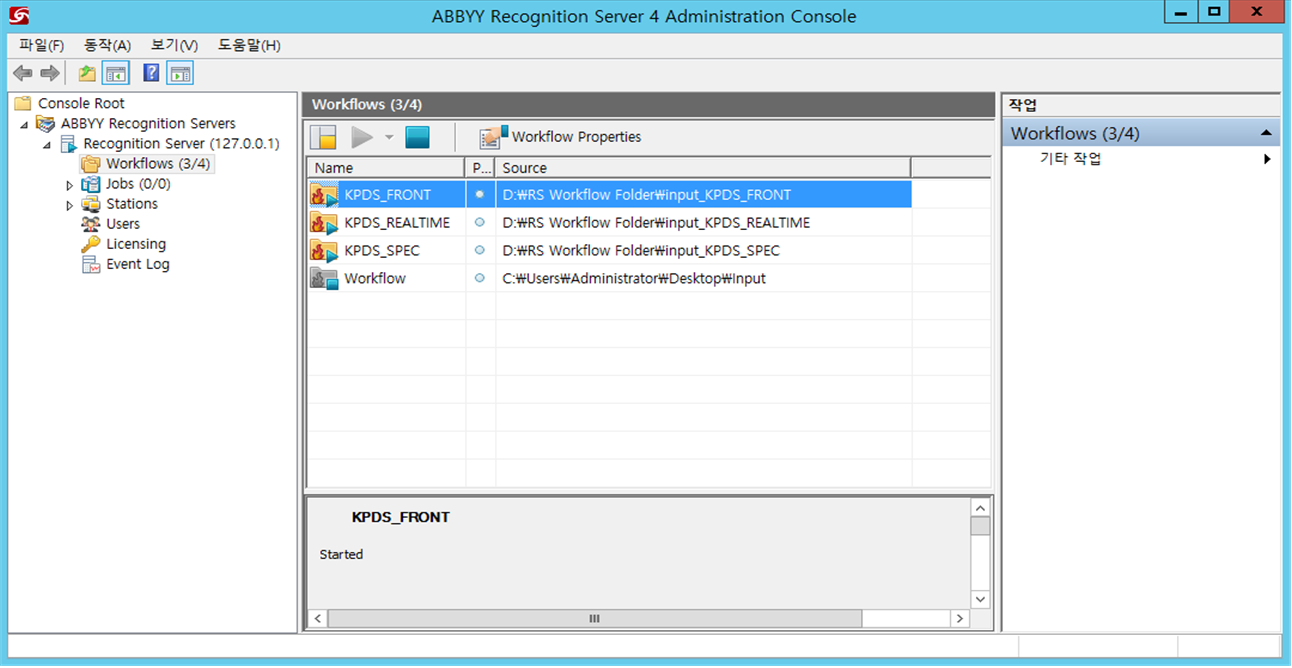Open the 동작(A) menu

pyautogui.click(x=108, y=45)
